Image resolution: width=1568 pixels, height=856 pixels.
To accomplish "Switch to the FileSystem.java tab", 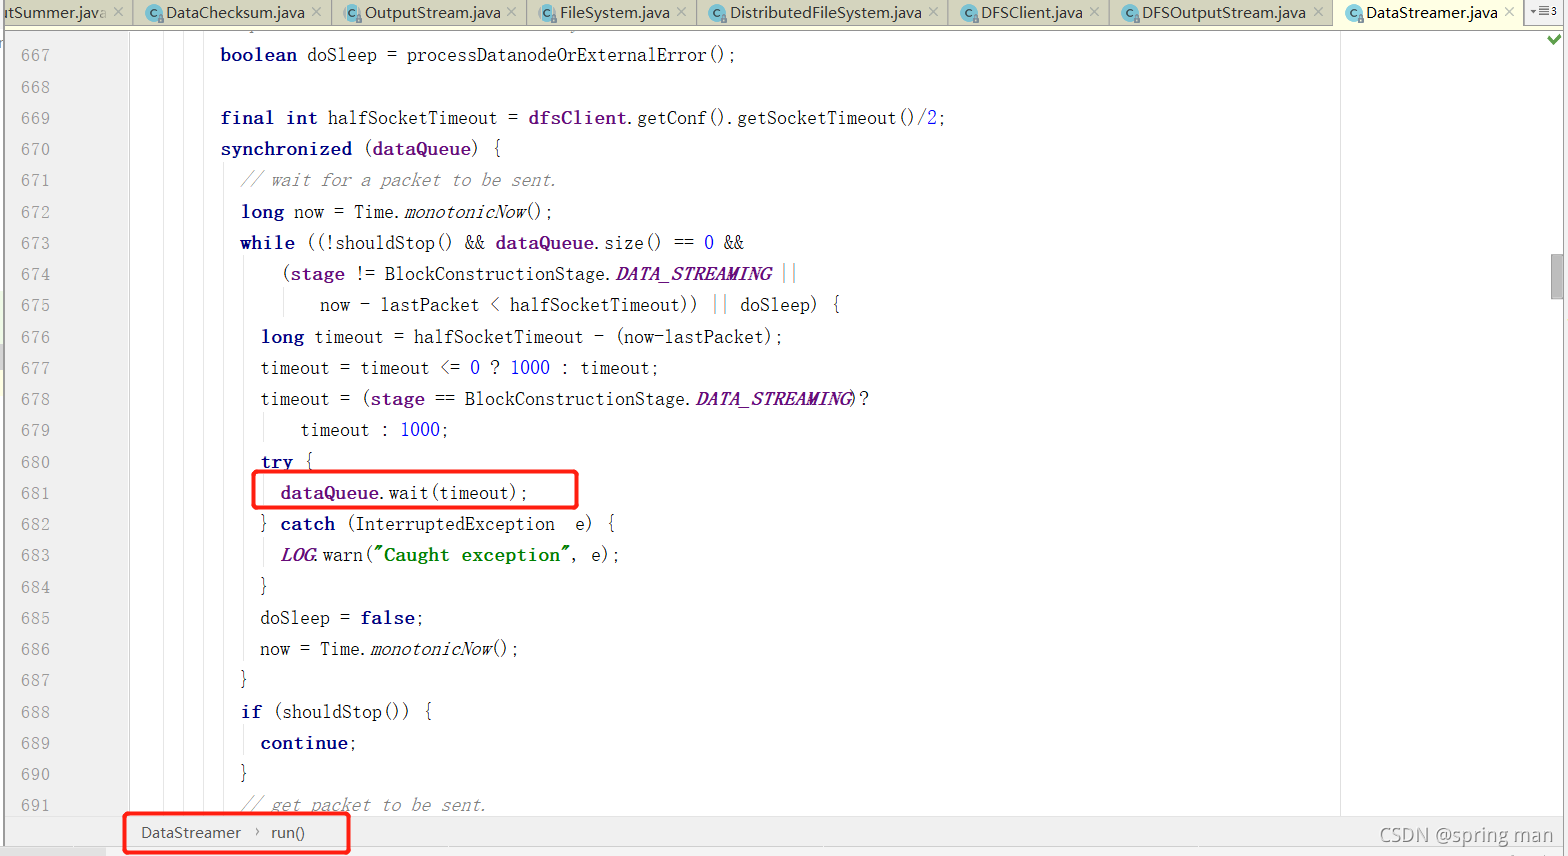I will (x=614, y=13).
